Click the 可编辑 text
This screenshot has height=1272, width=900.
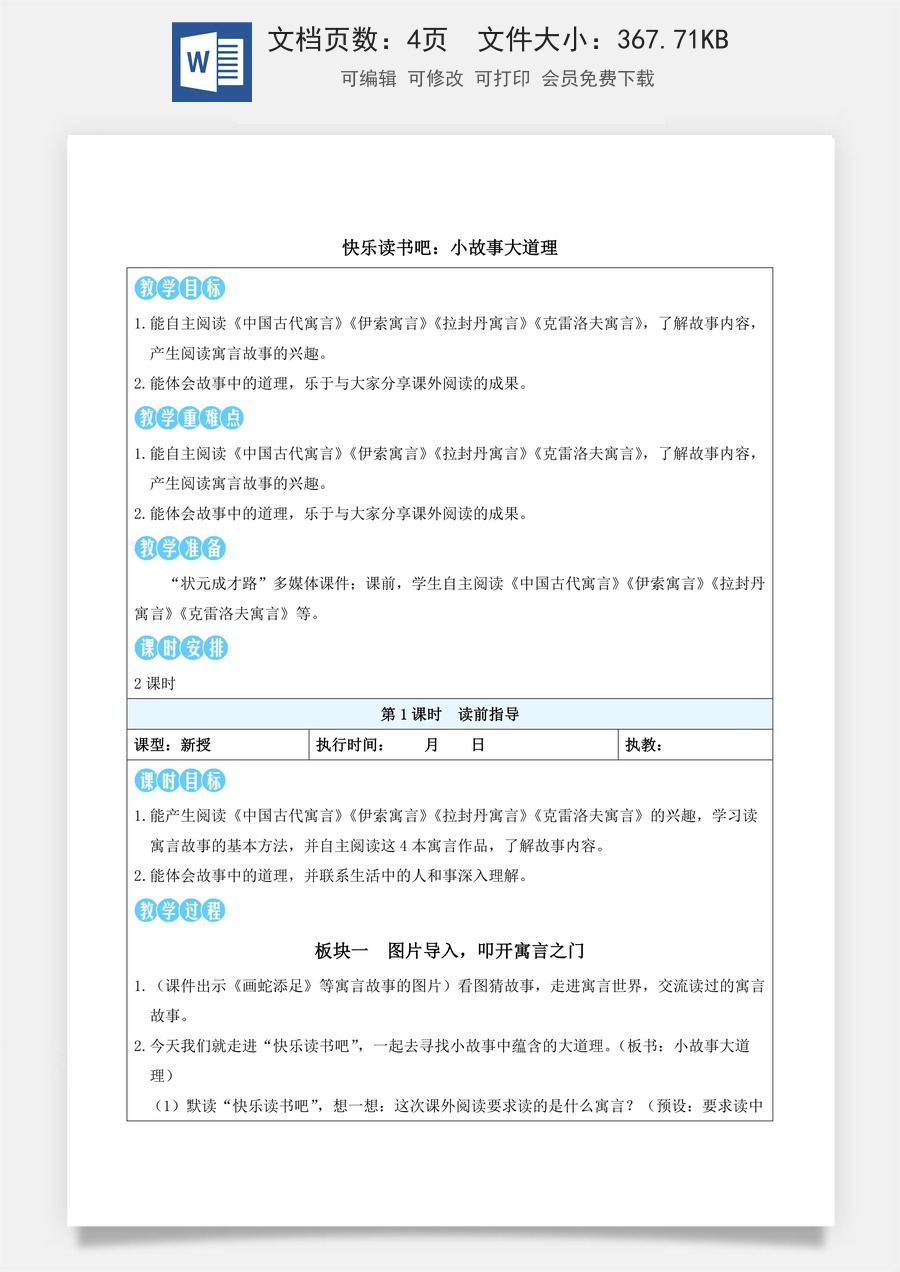pyautogui.click(x=368, y=79)
